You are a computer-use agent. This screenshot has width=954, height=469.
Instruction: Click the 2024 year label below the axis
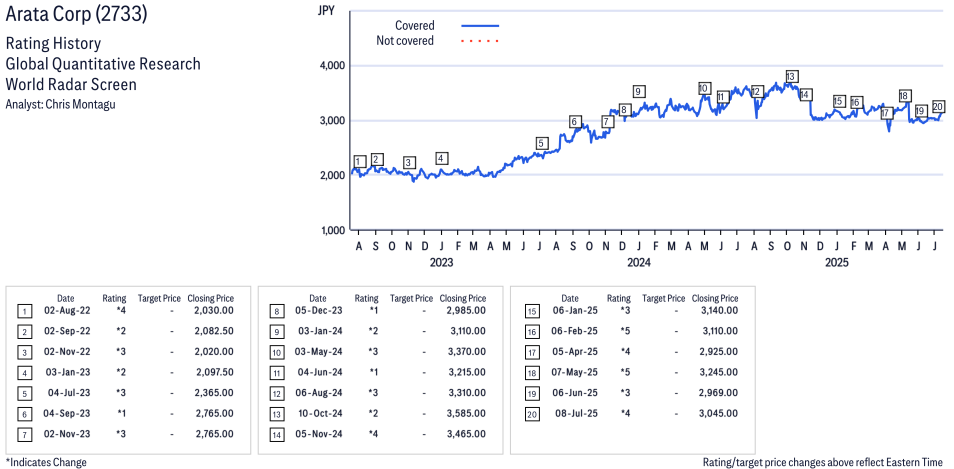(639, 263)
